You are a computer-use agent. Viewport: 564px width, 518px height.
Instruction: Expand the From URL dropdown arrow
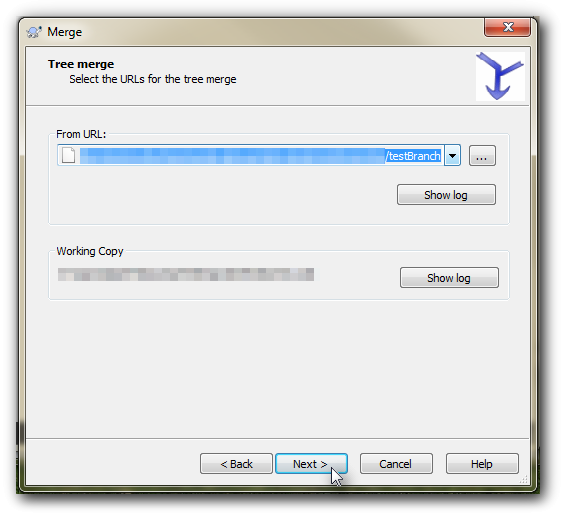[x=452, y=155]
